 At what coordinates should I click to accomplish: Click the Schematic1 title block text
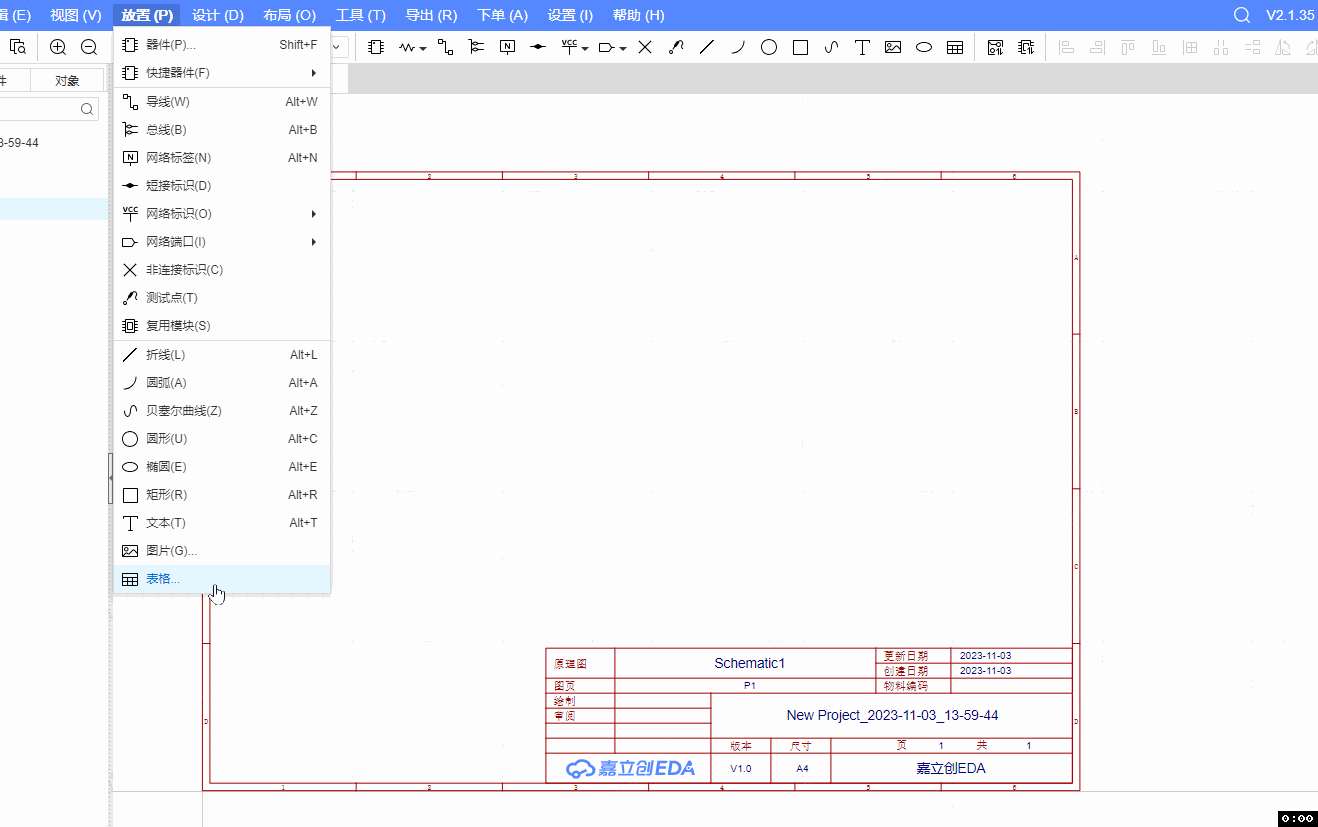[x=750, y=663]
